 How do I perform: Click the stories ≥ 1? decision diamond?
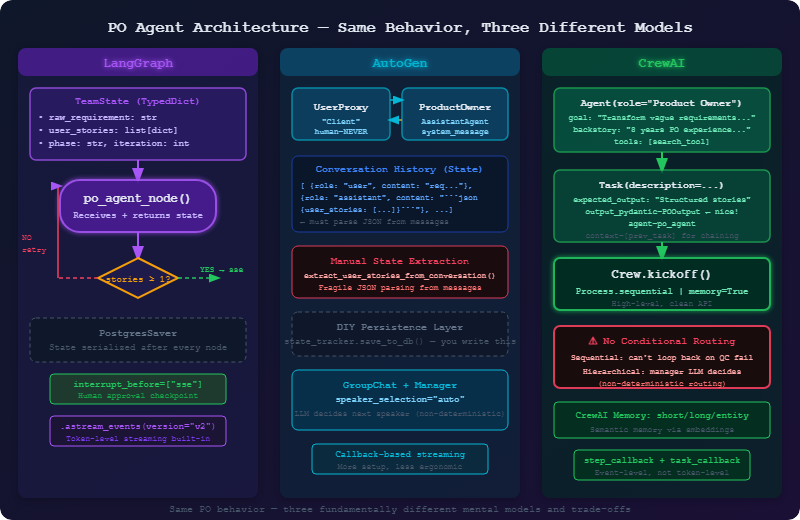tap(138, 278)
